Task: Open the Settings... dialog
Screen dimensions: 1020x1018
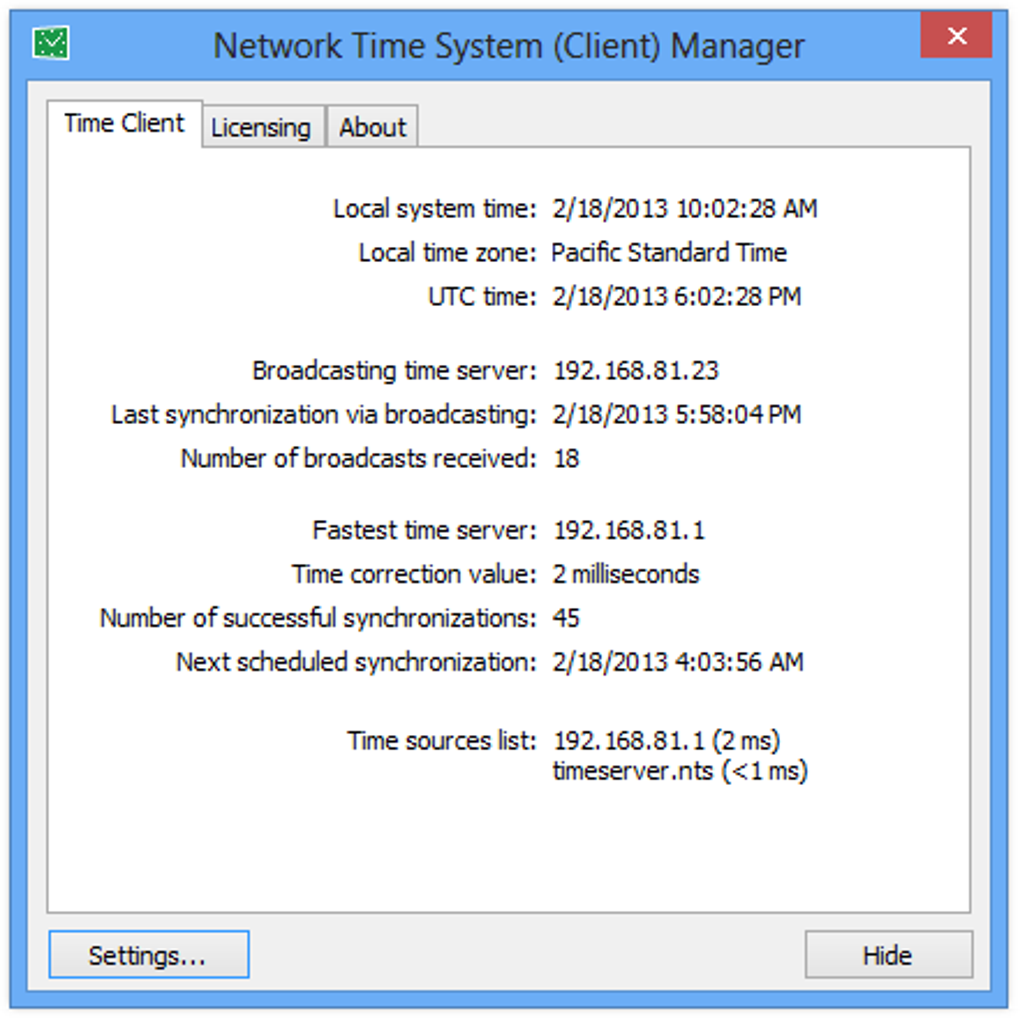Action: pyautogui.click(x=148, y=955)
